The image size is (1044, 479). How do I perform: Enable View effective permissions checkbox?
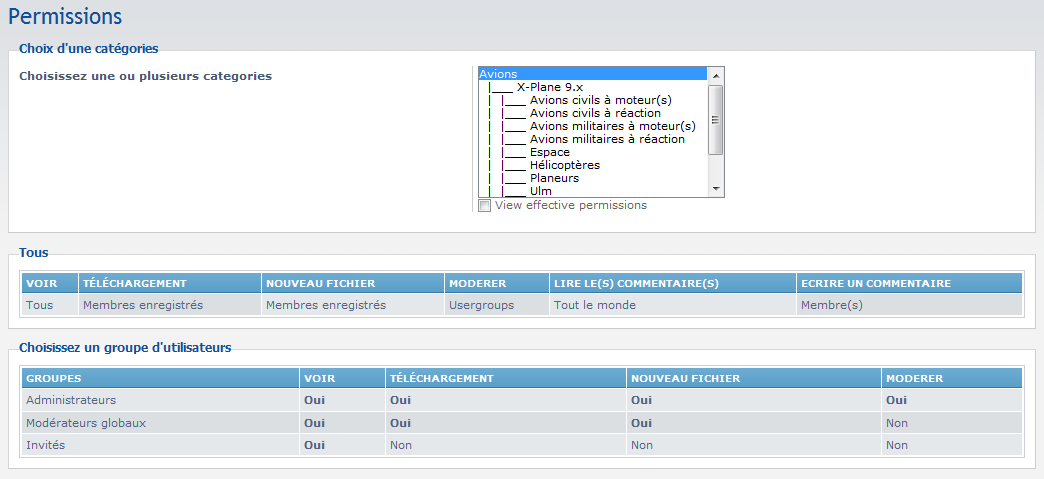[485, 206]
